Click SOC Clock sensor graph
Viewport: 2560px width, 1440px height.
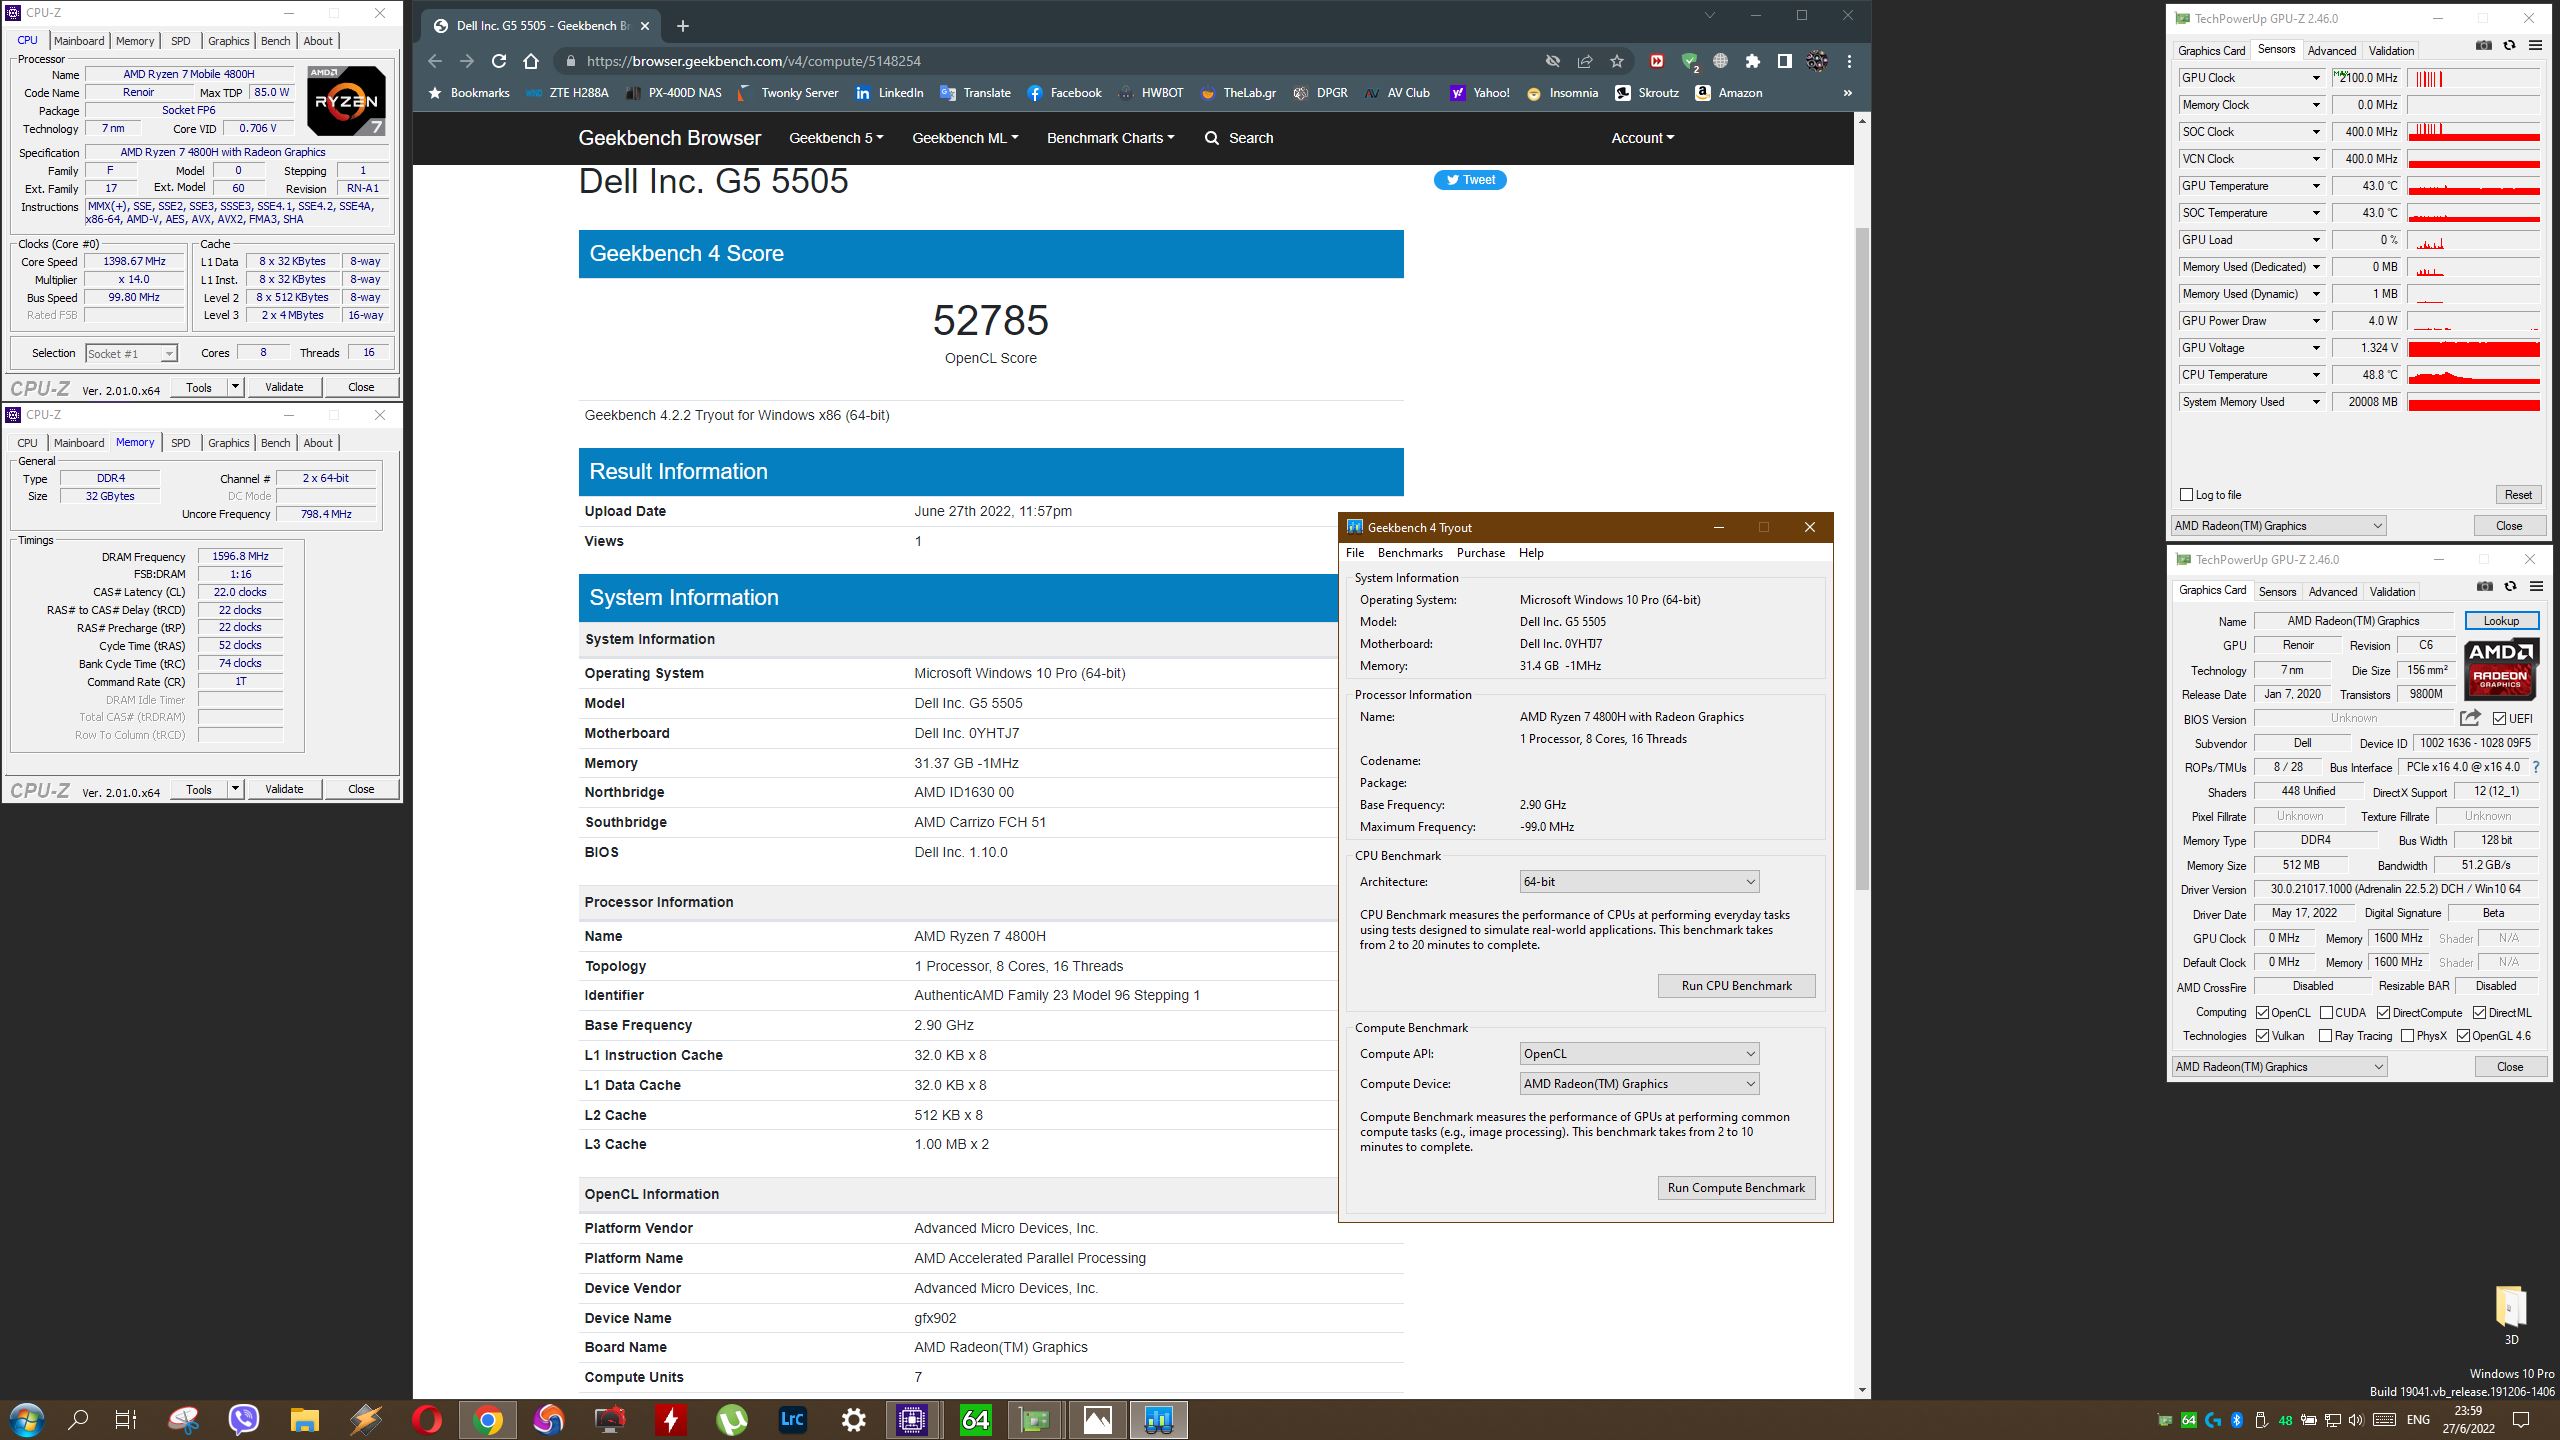pyautogui.click(x=2474, y=132)
